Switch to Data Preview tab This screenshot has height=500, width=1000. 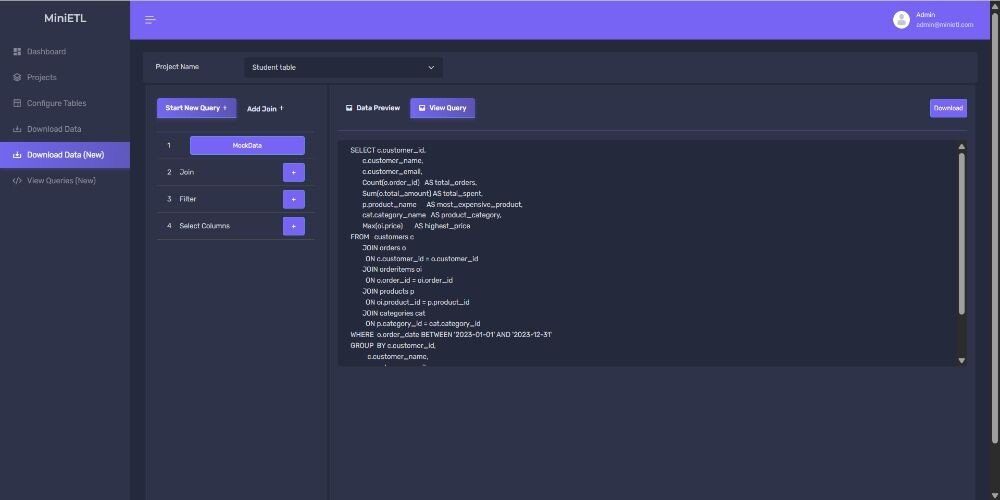[373, 108]
